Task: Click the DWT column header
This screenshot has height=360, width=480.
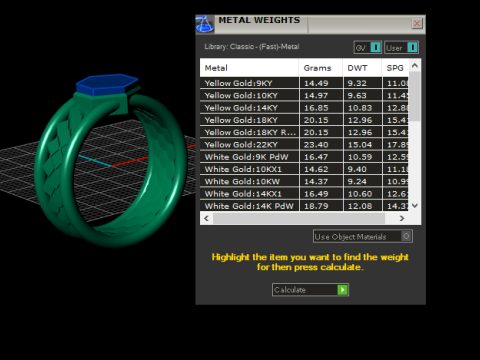Action: tap(362, 68)
